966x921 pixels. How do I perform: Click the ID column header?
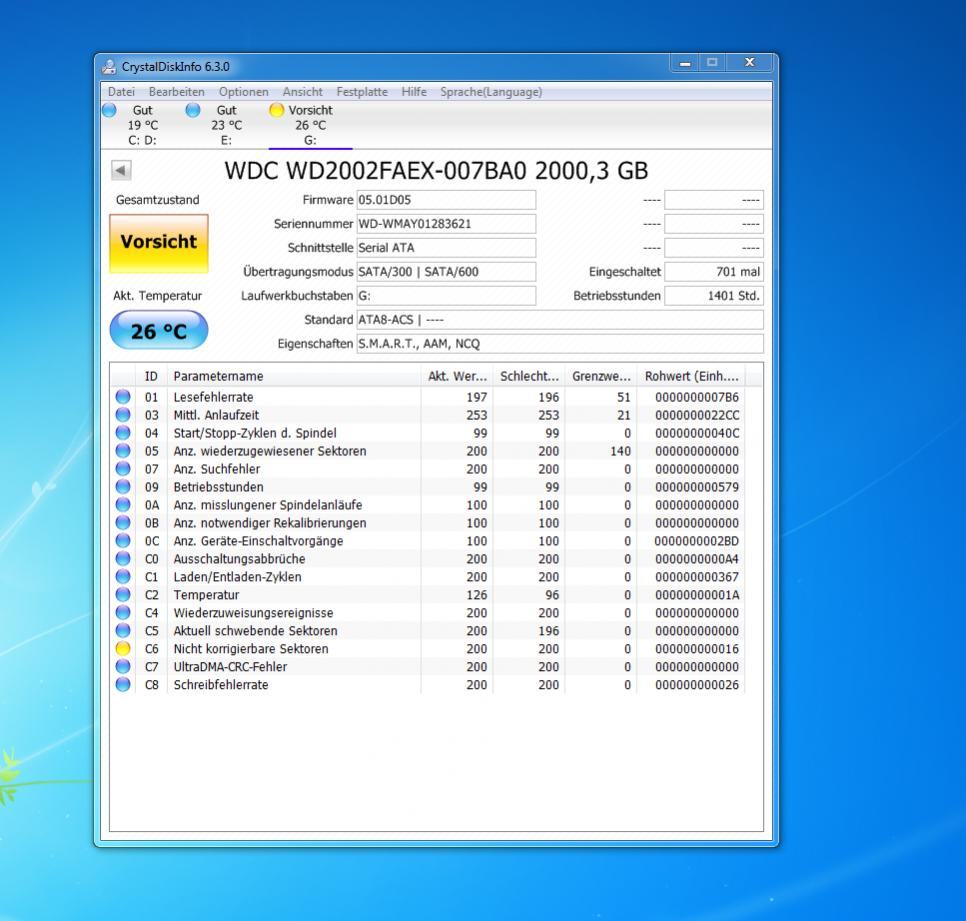pos(151,376)
